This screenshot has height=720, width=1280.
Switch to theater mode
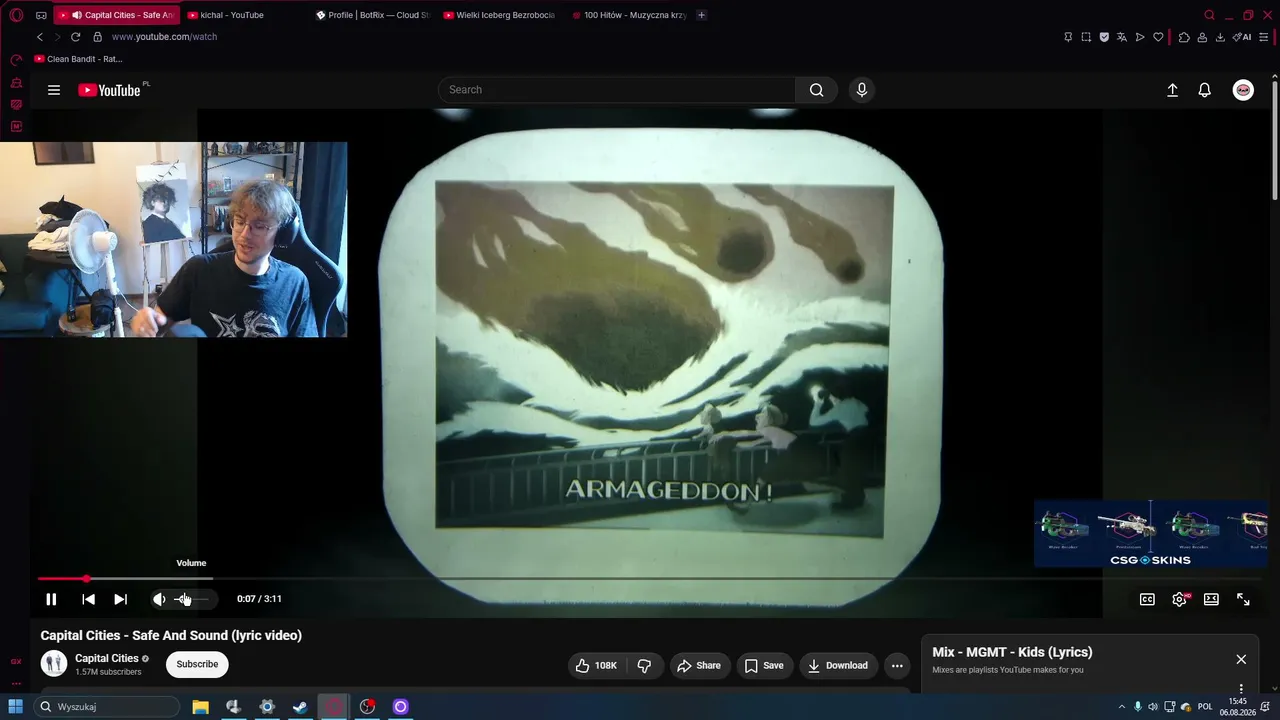[x=1211, y=599]
